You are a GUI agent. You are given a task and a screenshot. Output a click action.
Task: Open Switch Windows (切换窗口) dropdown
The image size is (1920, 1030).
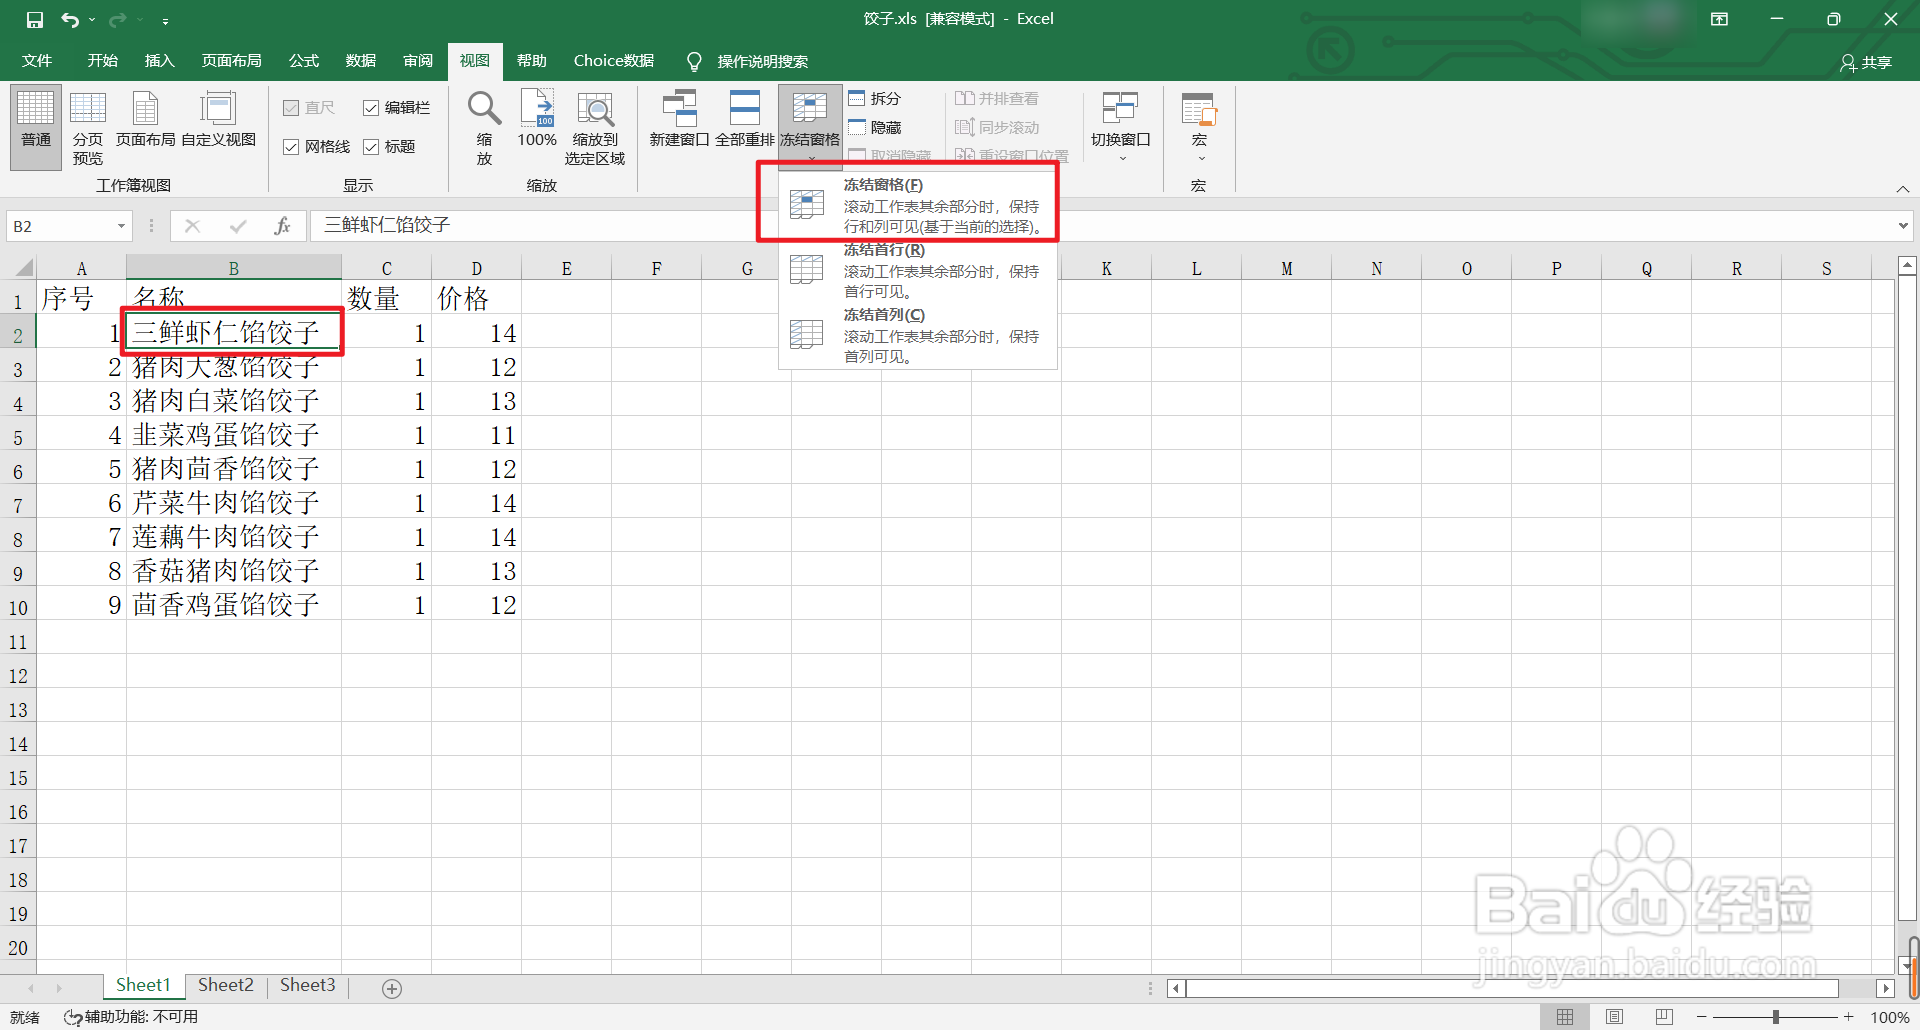point(1121,127)
